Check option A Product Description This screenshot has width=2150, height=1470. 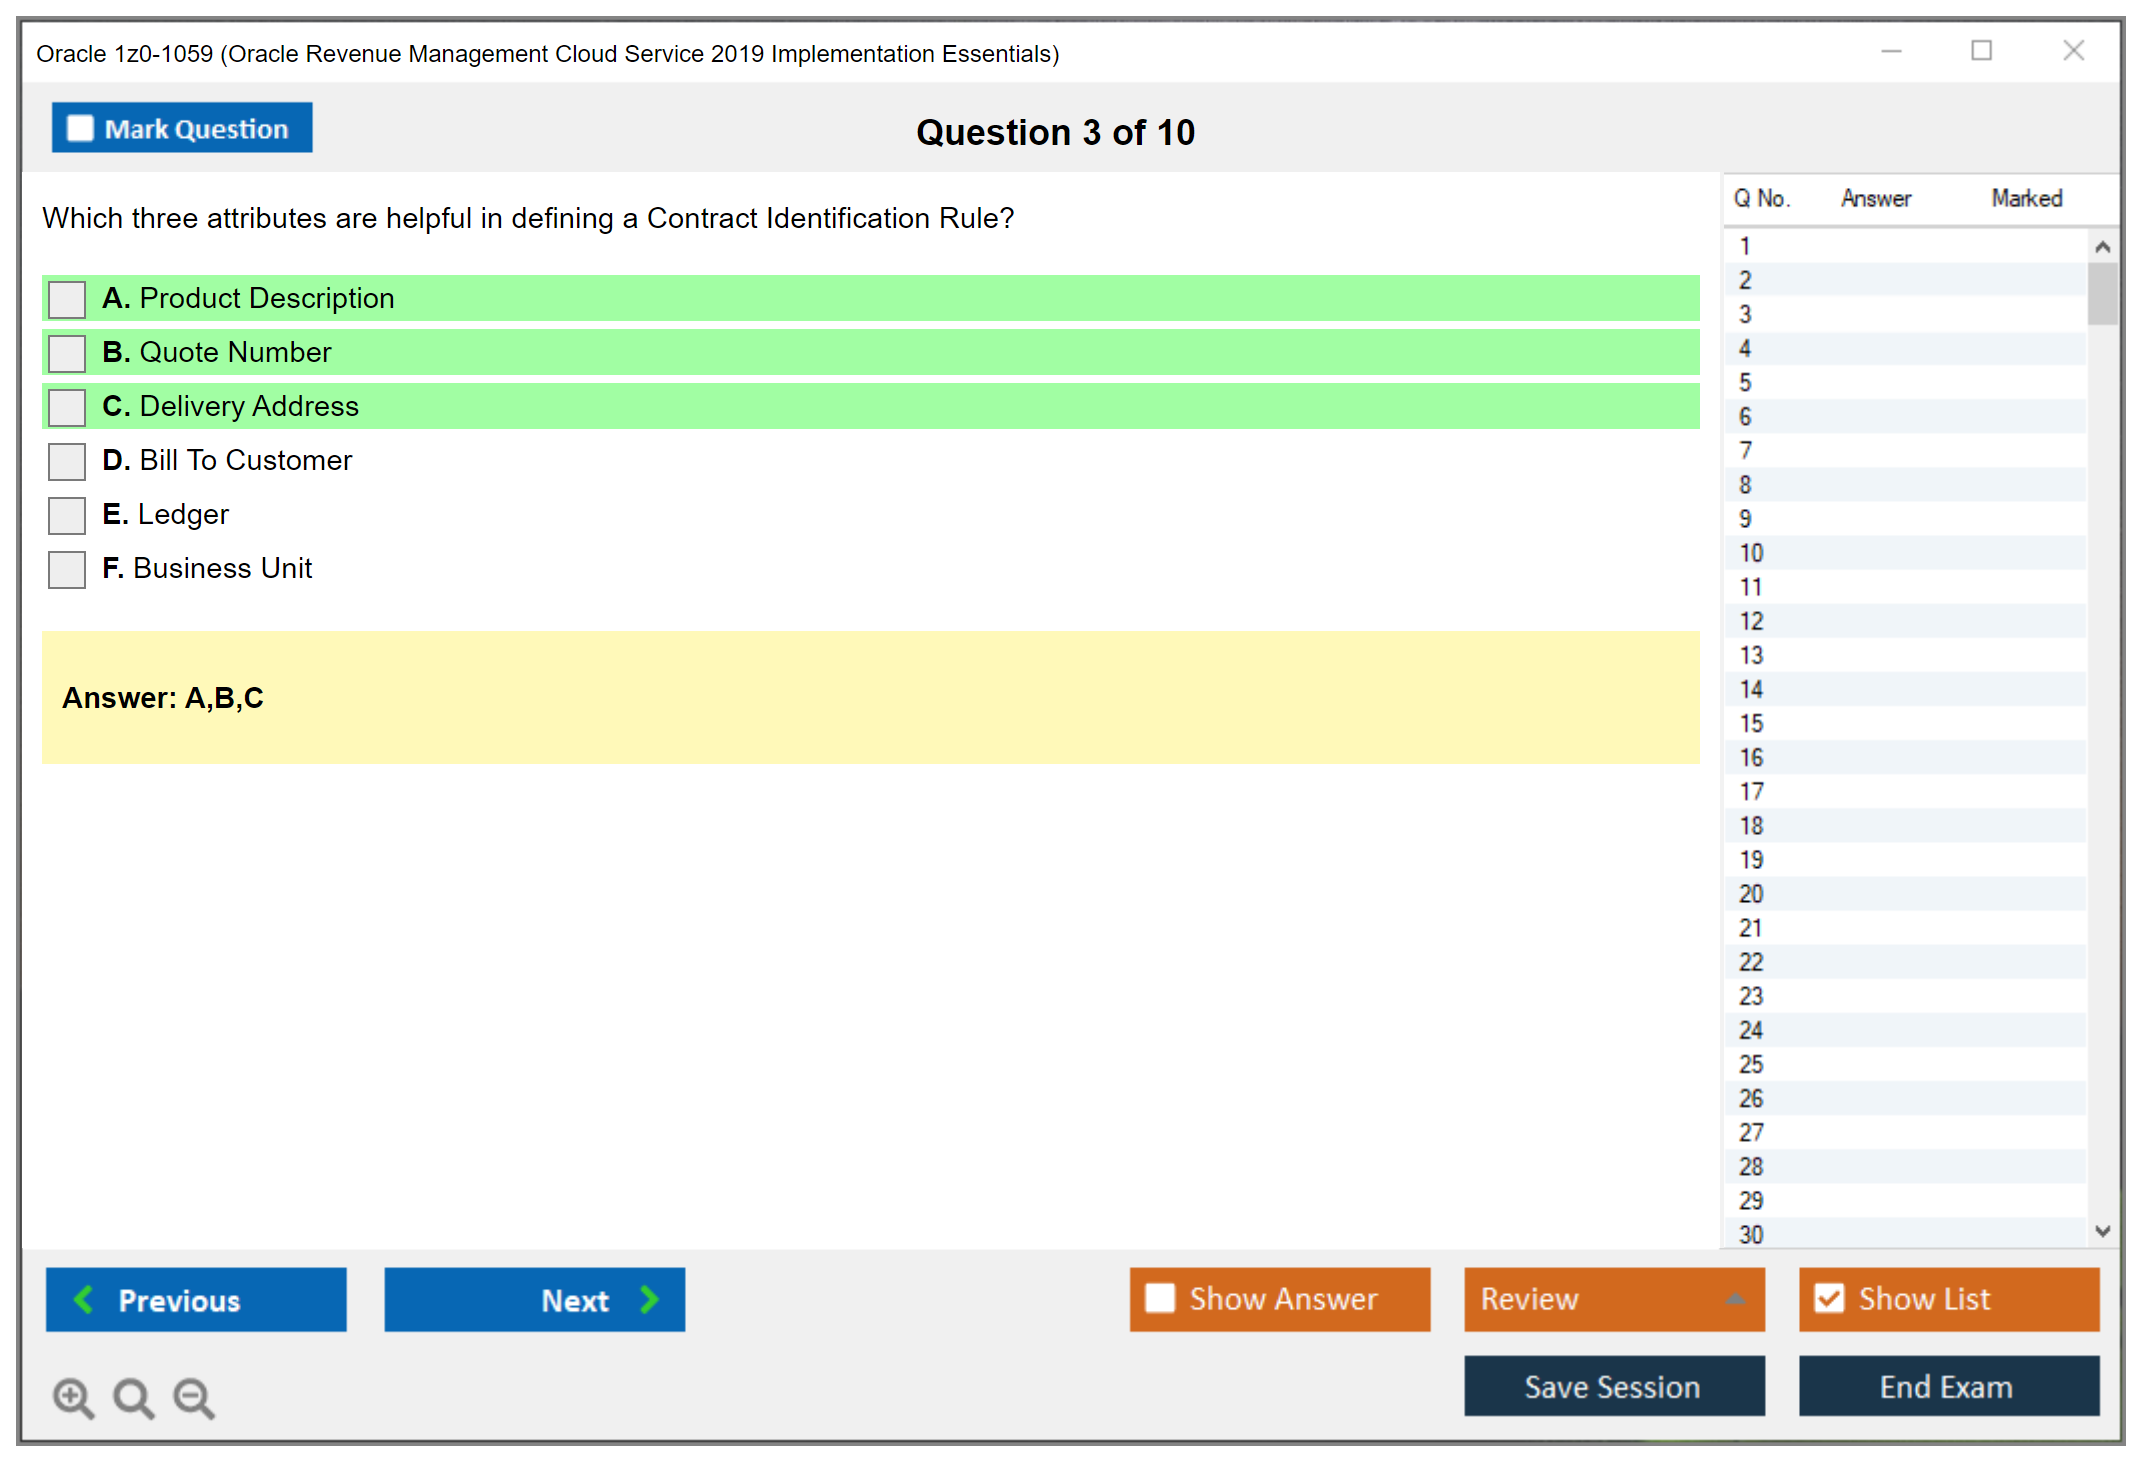[67, 299]
